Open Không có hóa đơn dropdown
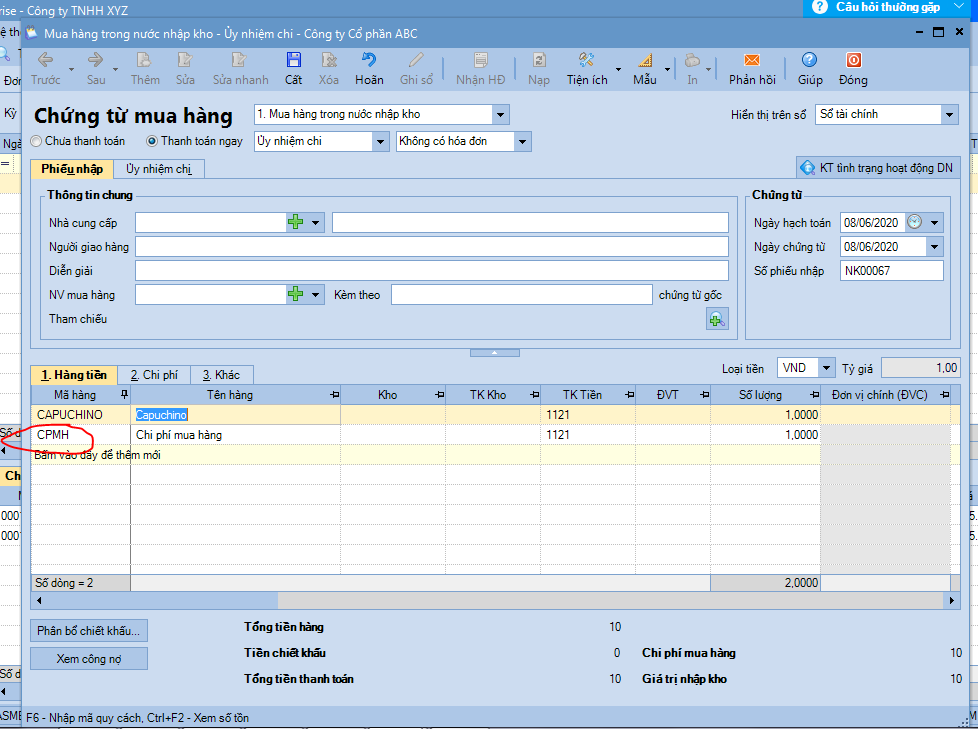 click(523, 142)
